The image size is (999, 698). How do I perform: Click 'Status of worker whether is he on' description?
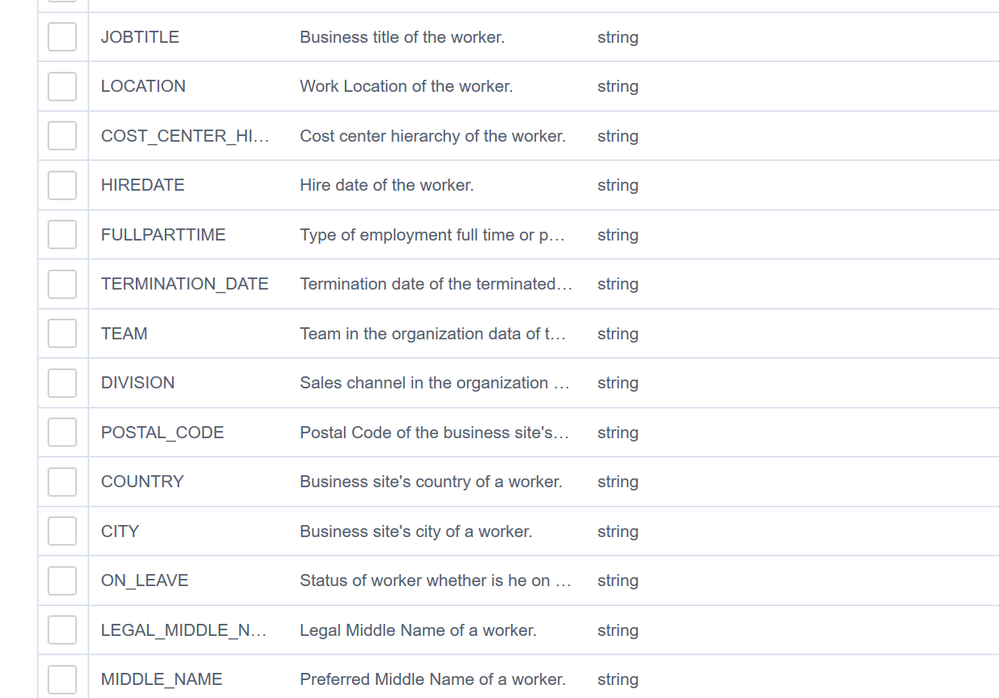435,581
